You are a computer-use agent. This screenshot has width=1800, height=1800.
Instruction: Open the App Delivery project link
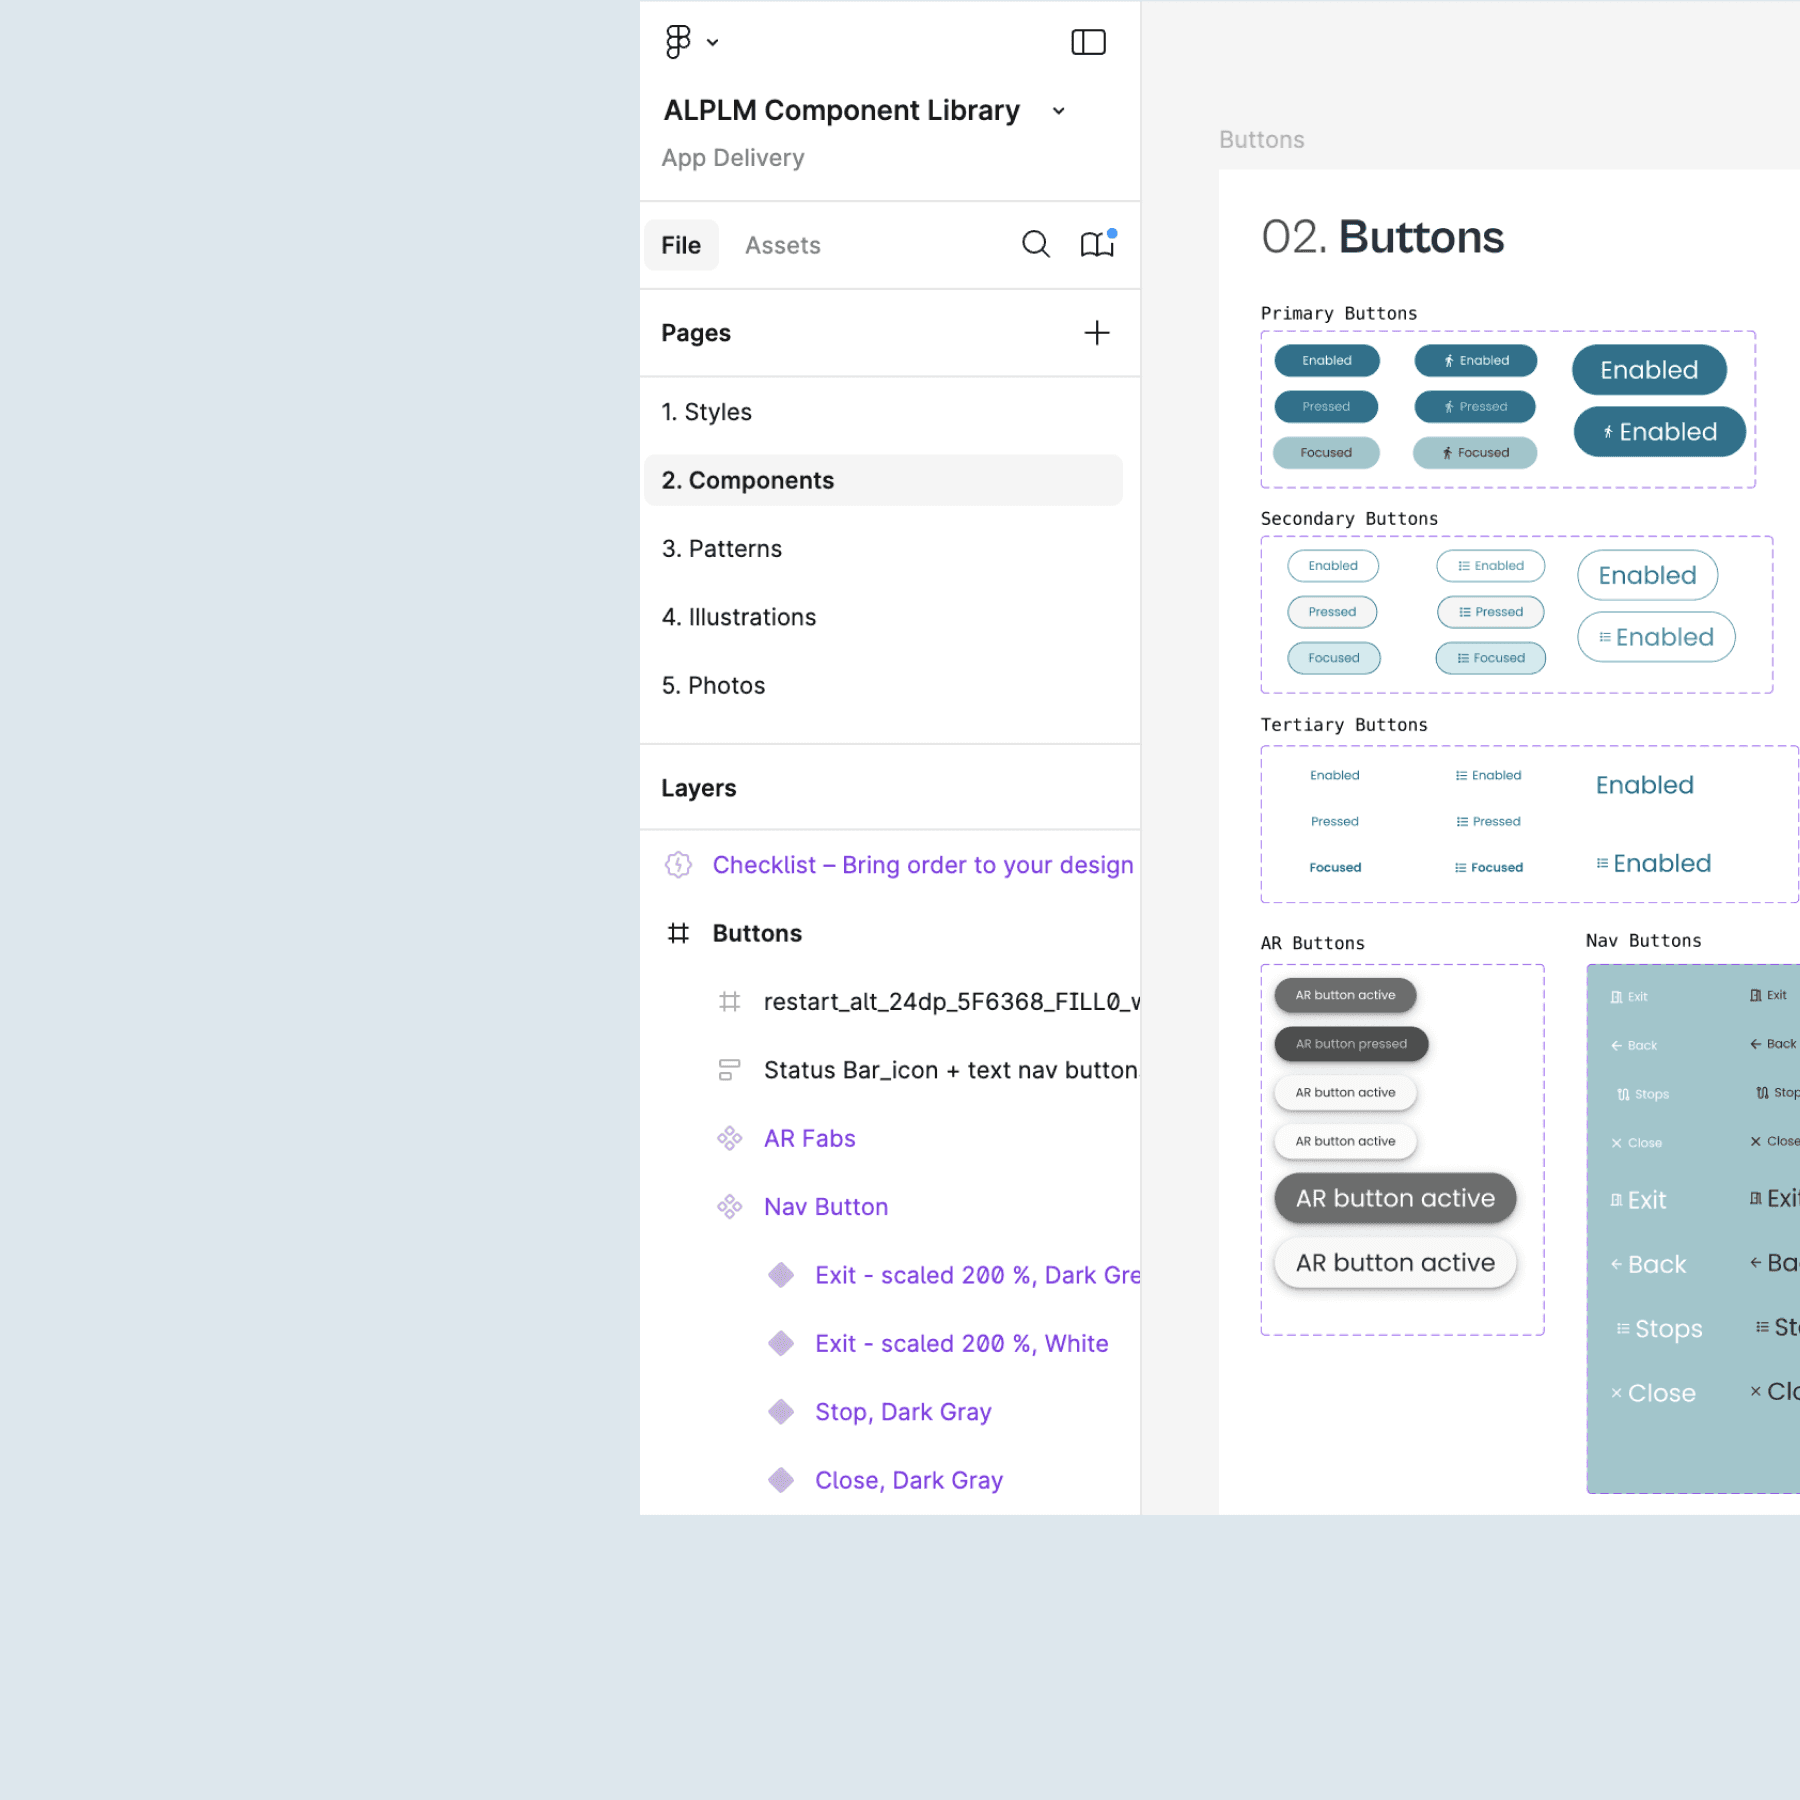733,158
